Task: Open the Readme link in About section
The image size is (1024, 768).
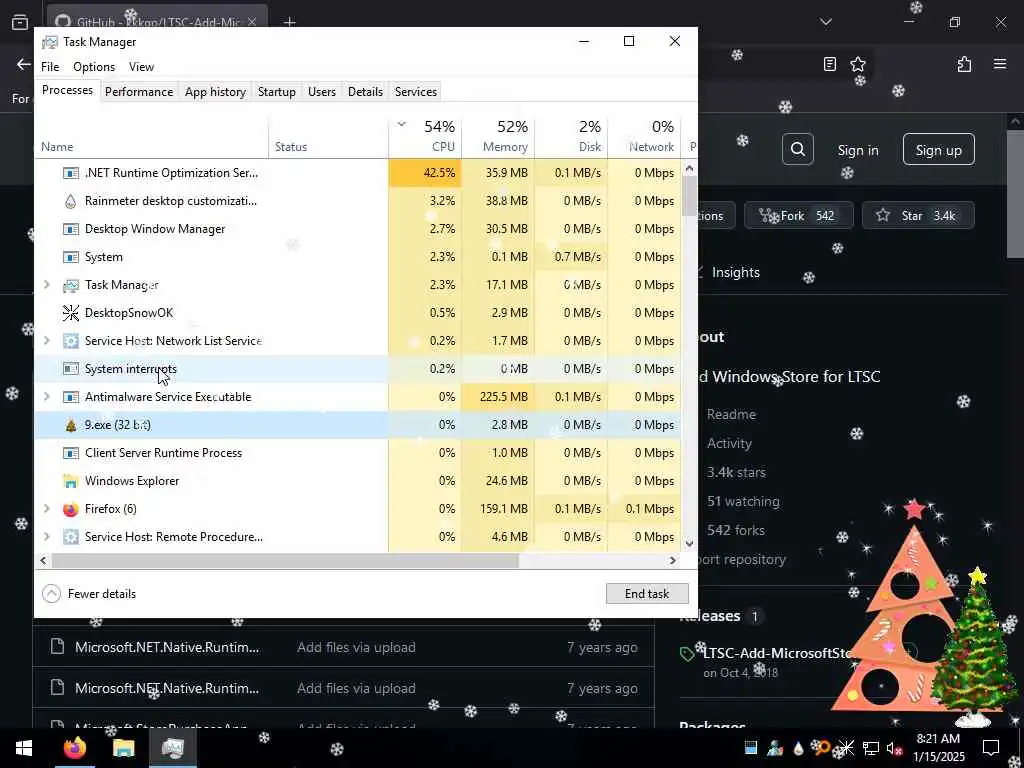Action: [x=731, y=414]
